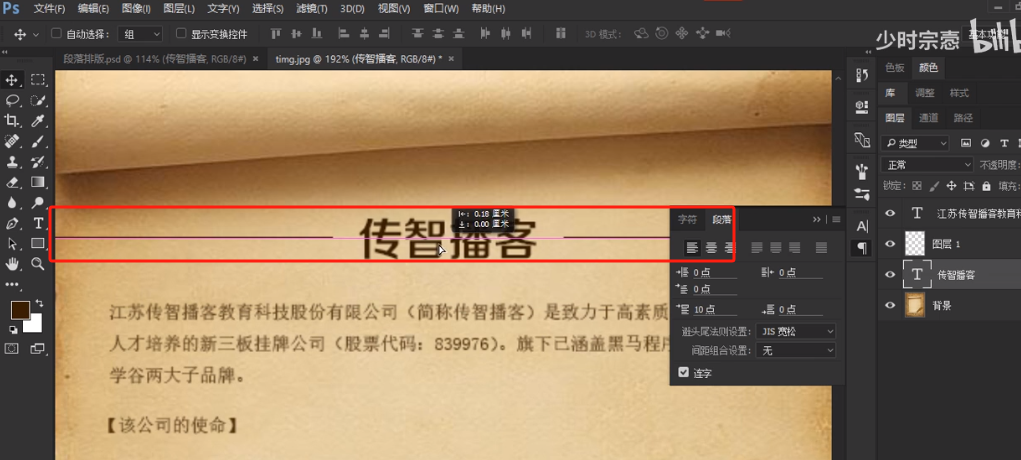Click the center text alignment button

(x=712, y=248)
